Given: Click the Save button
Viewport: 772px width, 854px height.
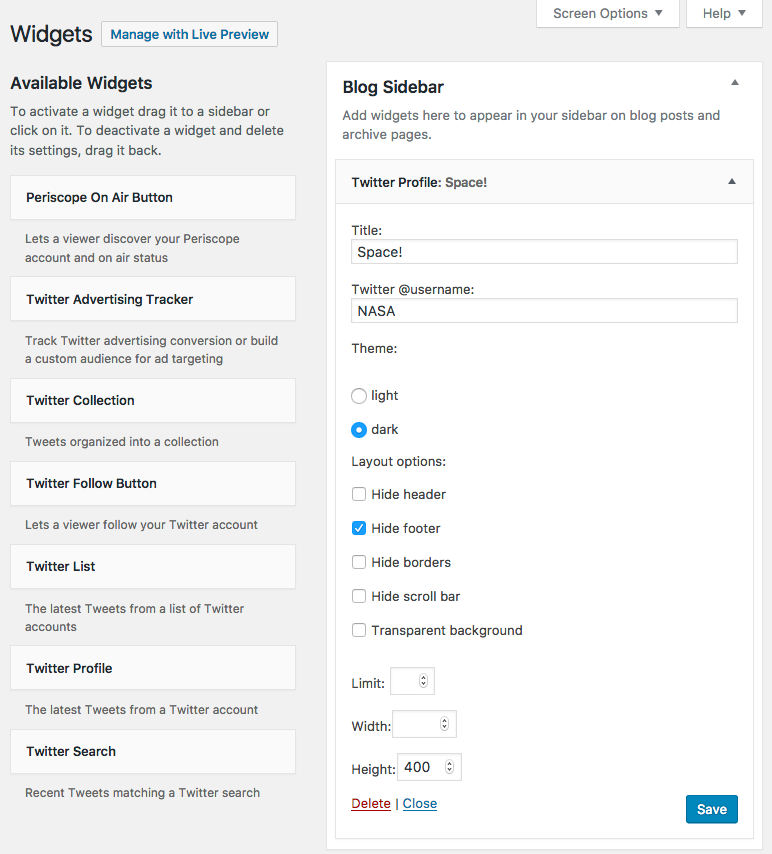Looking at the screenshot, I should [711, 809].
